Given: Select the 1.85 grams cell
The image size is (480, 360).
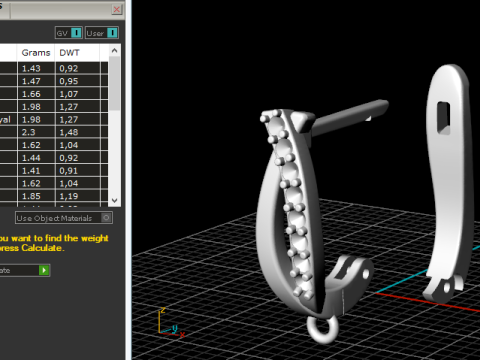Looking at the screenshot, I should pos(36,196).
